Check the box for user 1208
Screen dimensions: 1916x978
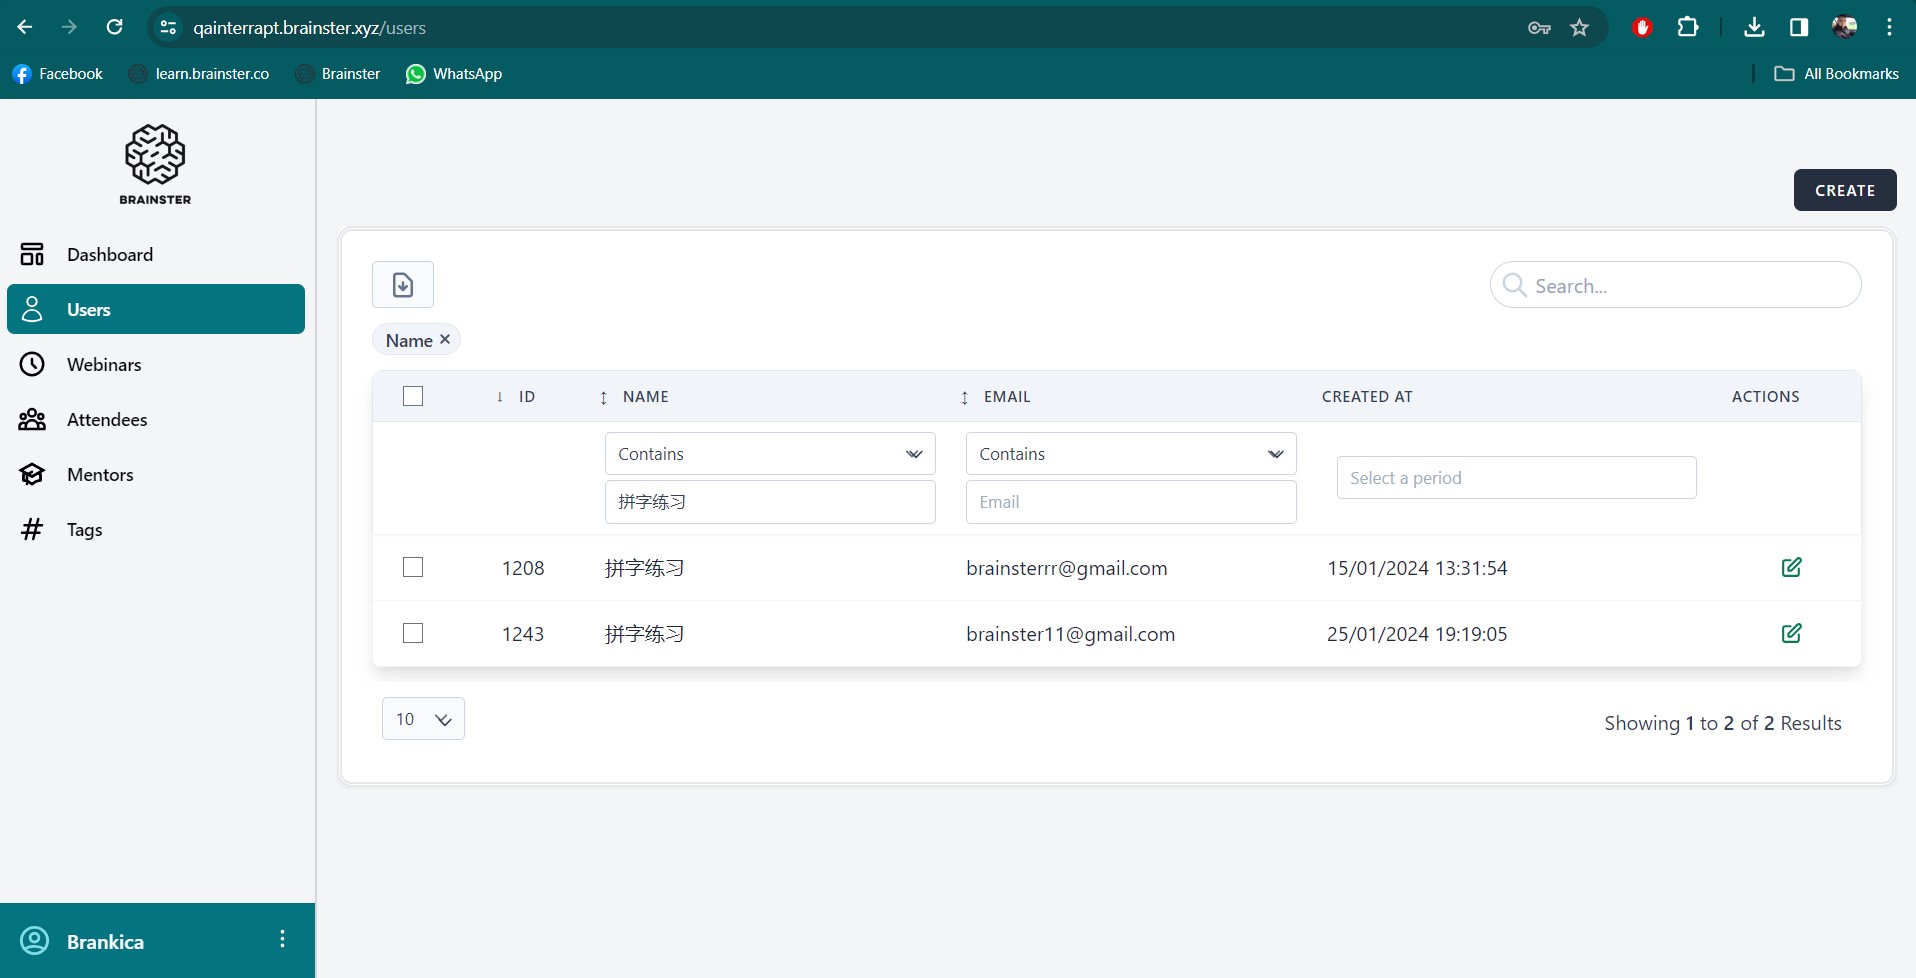point(413,567)
